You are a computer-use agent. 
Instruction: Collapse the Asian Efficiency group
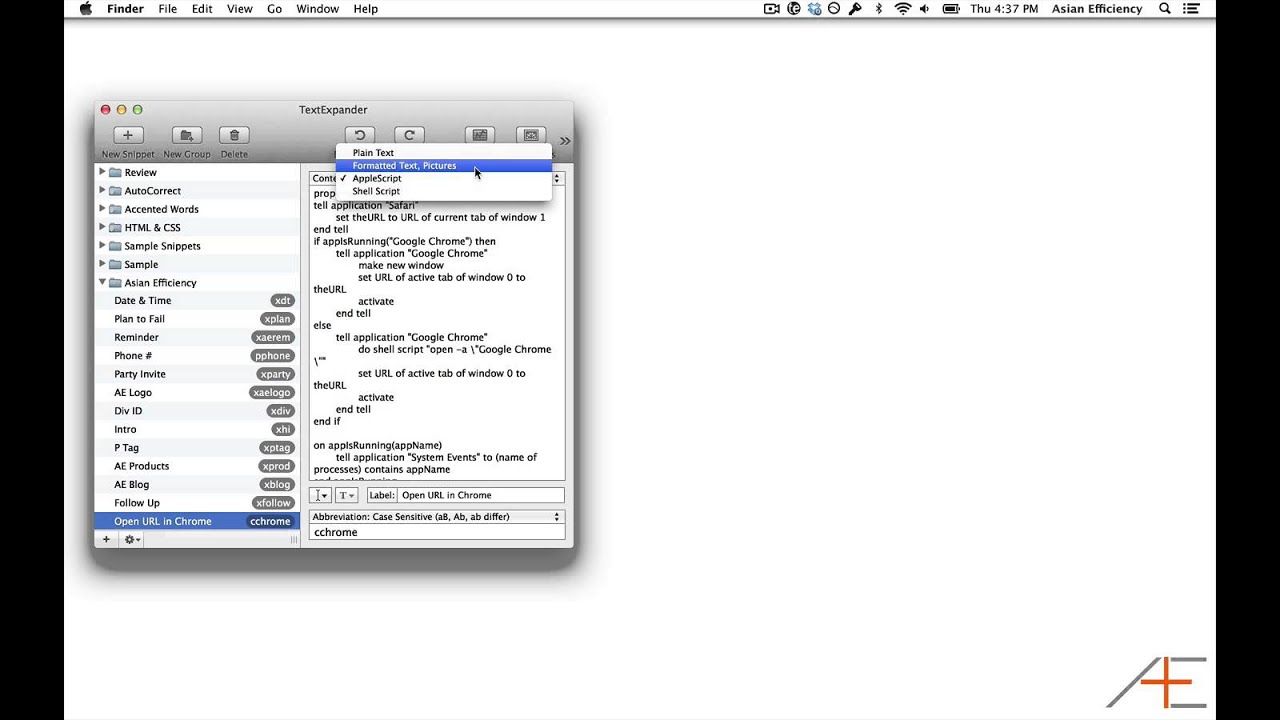tap(102, 282)
